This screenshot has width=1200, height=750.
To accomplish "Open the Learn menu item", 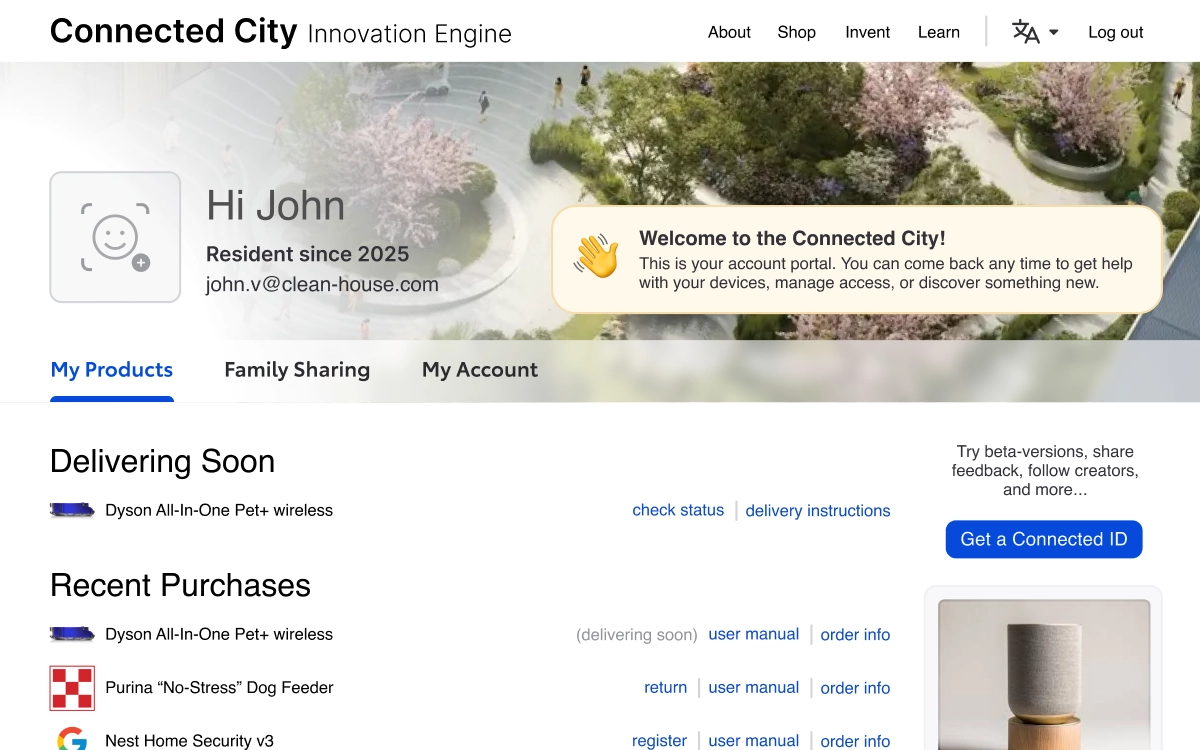I will coord(939,32).
